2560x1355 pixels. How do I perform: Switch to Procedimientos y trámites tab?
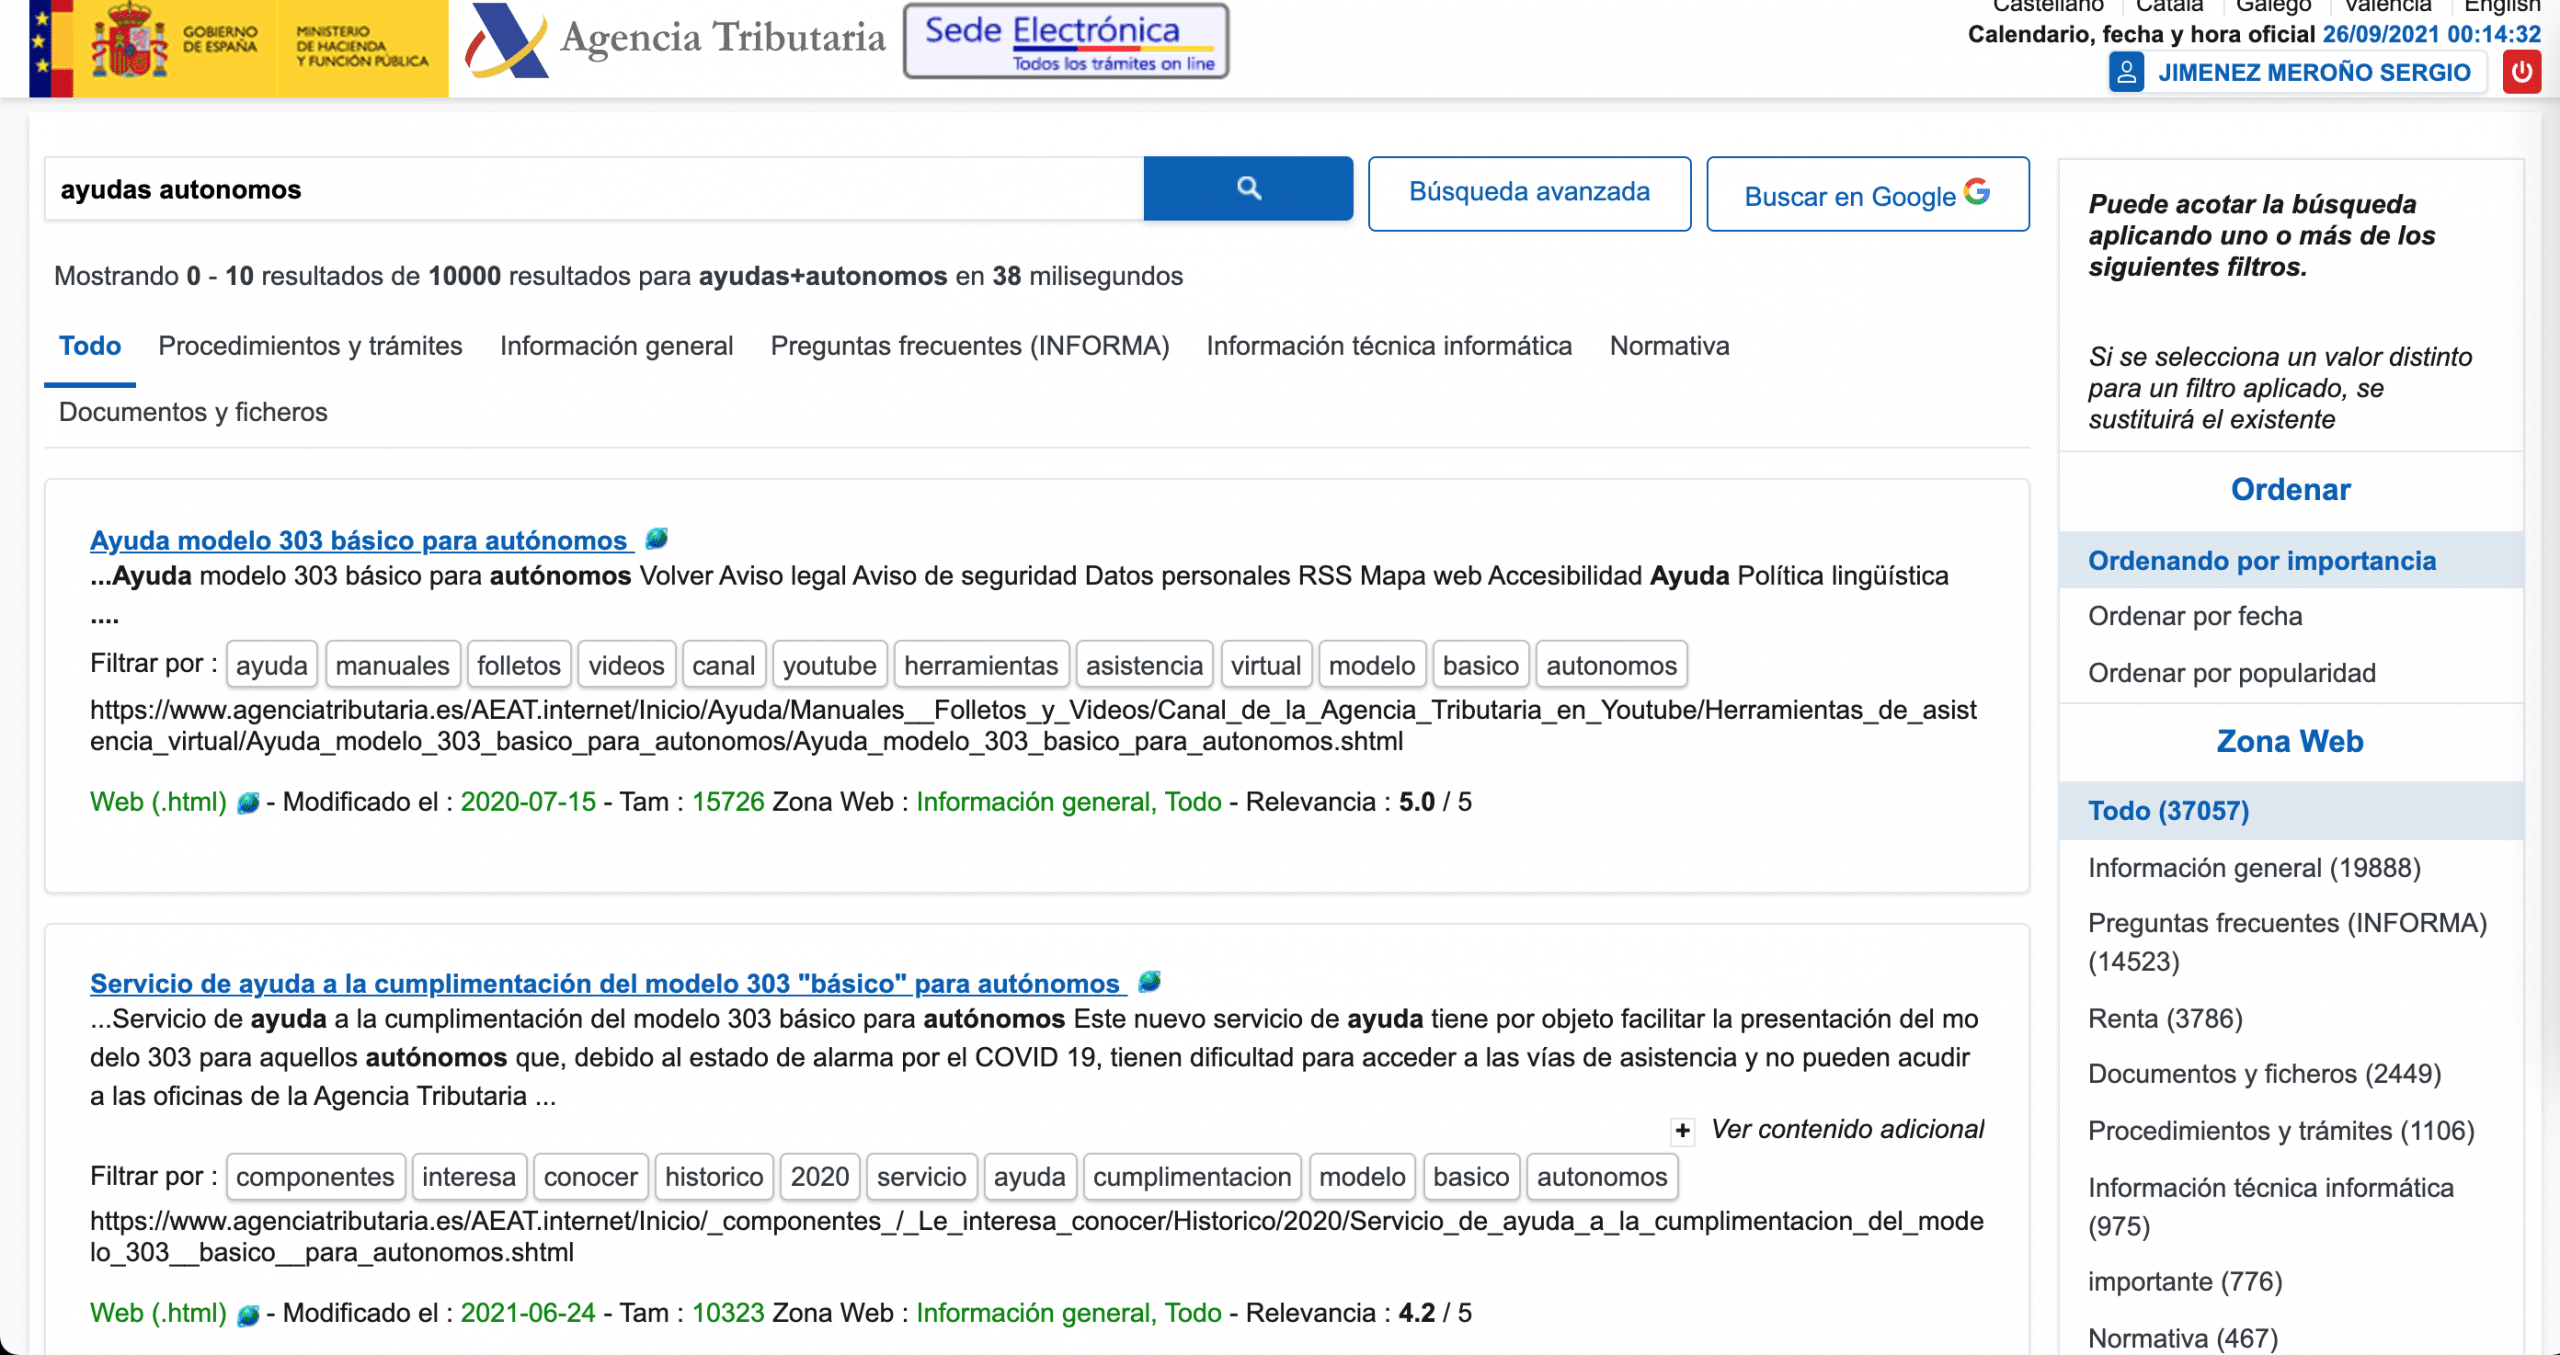point(310,346)
